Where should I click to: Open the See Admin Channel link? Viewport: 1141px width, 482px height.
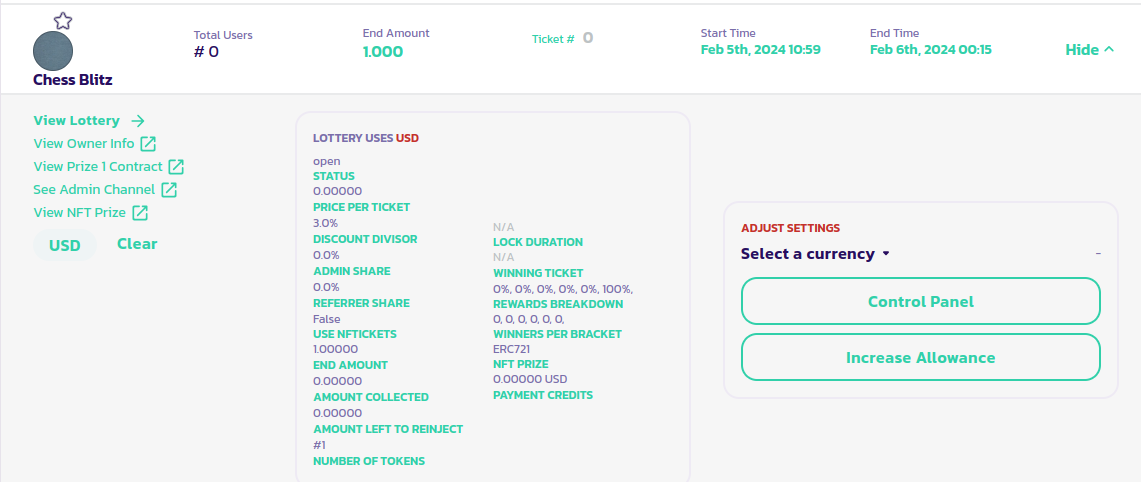pyautogui.click(x=94, y=190)
